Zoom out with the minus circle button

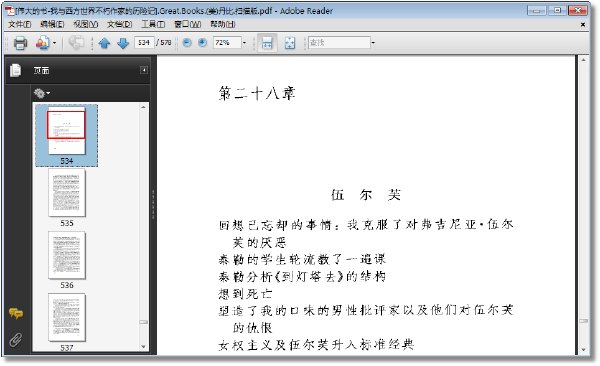187,42
